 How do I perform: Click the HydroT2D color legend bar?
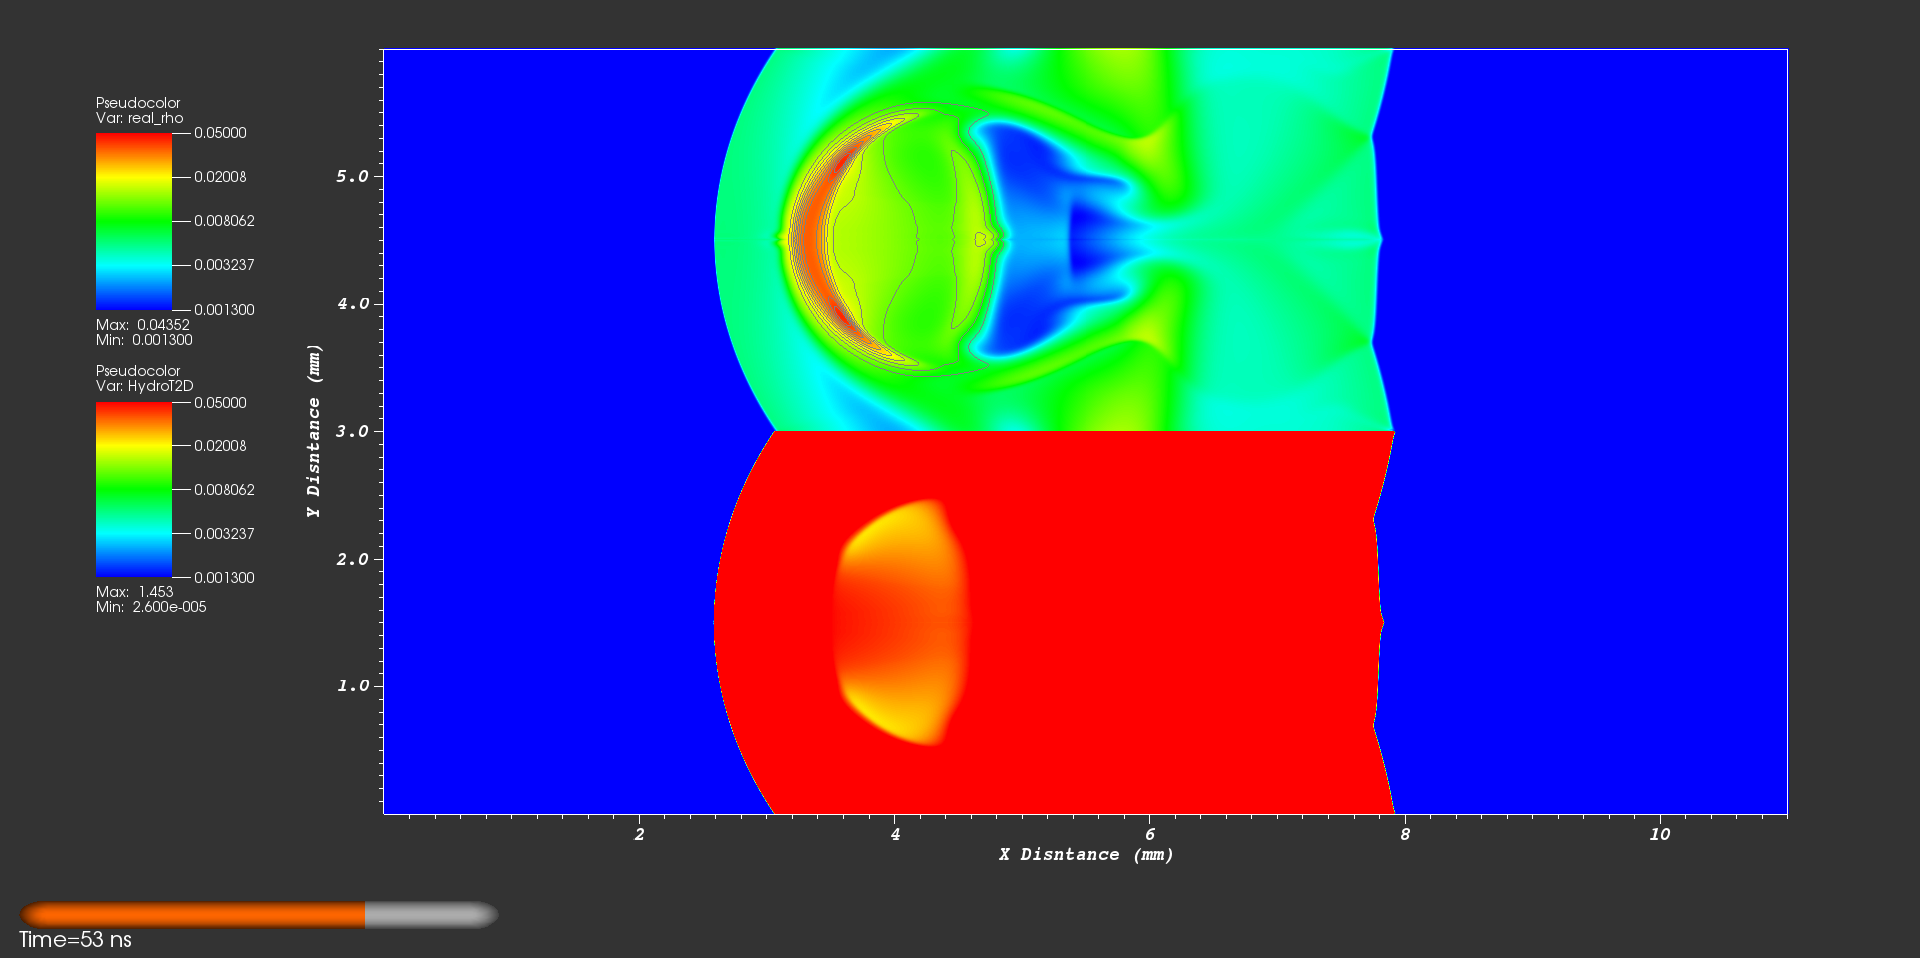(x=133, y=489)
